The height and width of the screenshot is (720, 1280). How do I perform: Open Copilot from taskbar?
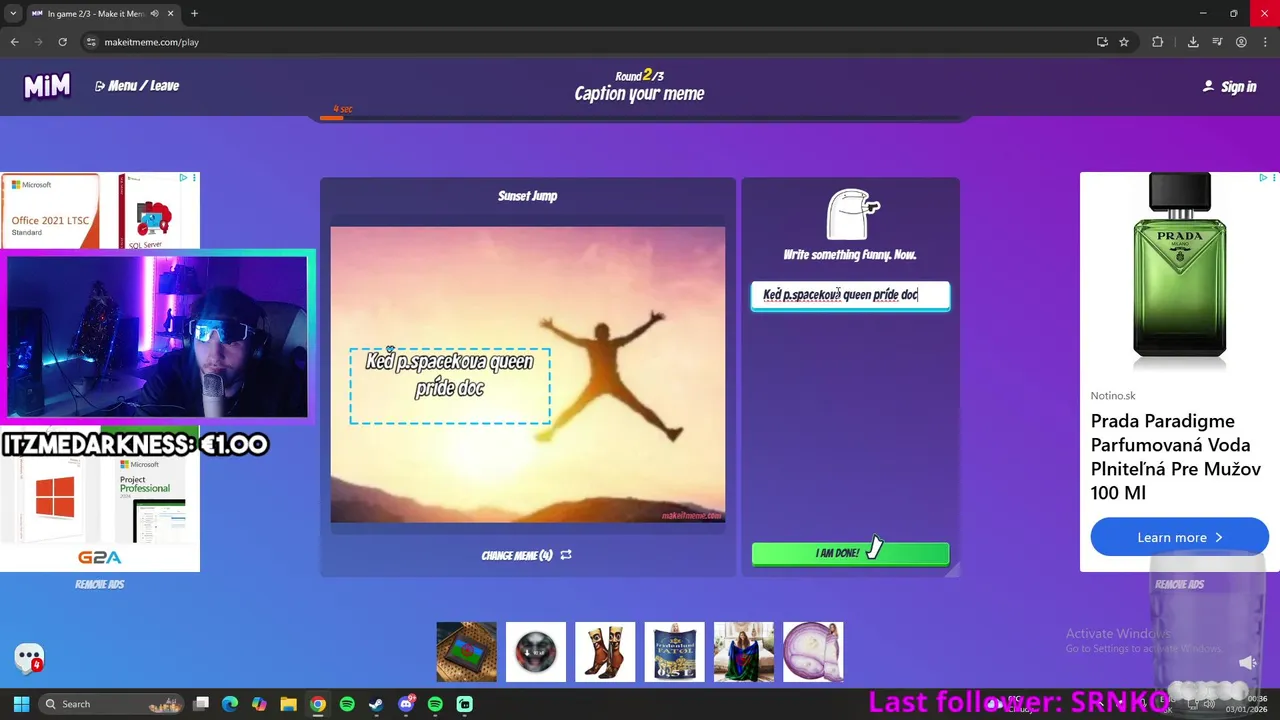pyautogui.click(x=259, y=704)
